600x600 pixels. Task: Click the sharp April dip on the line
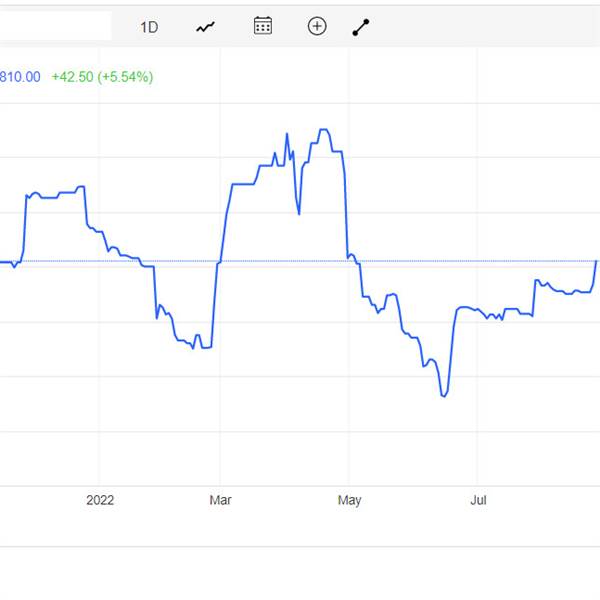click(x=299, y=214)
